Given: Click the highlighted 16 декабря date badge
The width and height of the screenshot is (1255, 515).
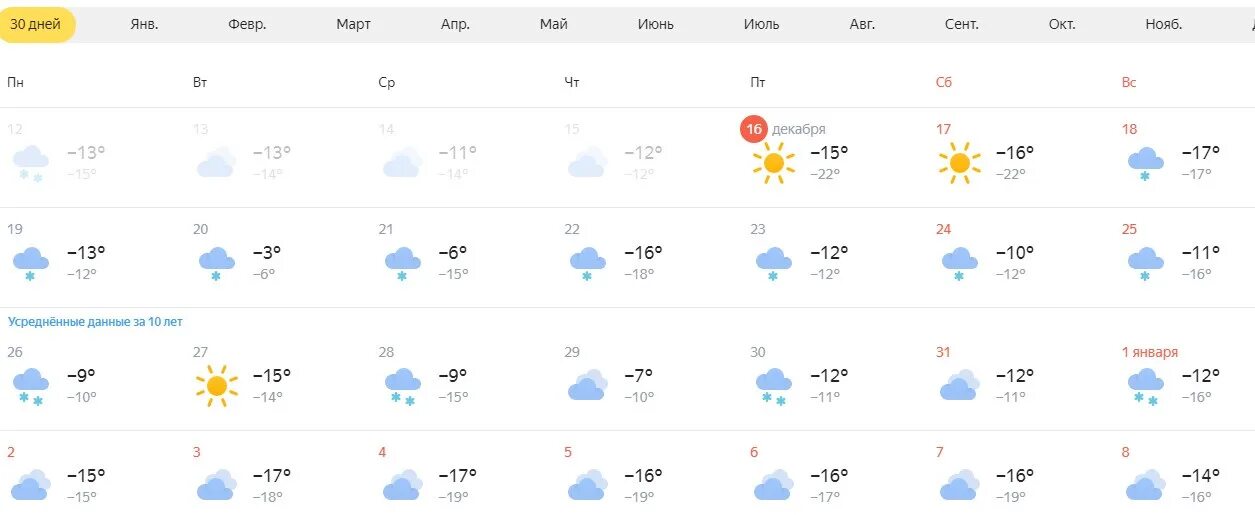Looking at the screenshot, I should click(x=754, y=129).
